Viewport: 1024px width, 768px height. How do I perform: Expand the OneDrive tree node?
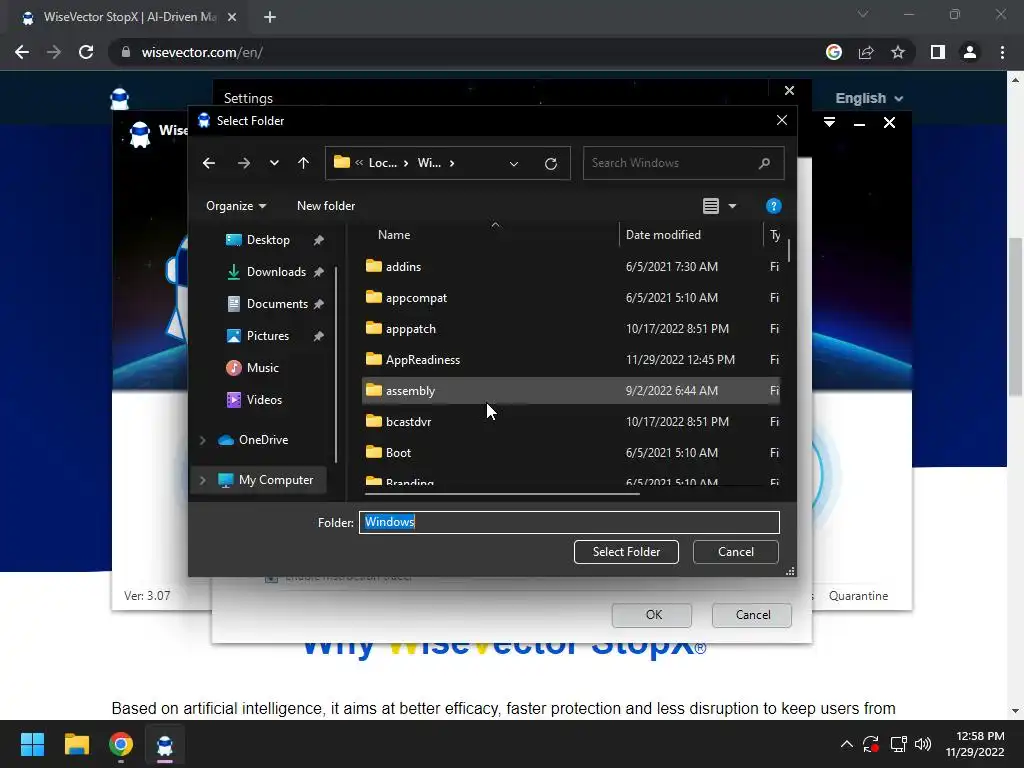coord(202,440)
